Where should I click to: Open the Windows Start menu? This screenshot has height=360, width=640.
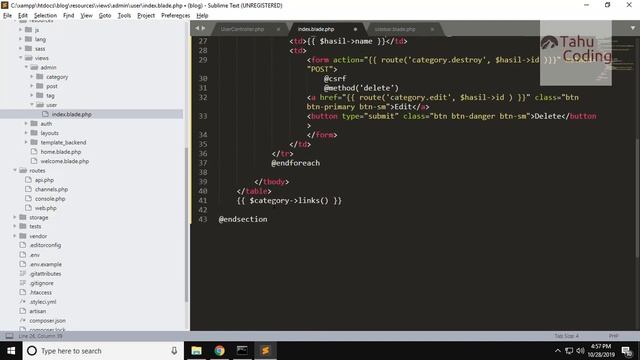11,351
